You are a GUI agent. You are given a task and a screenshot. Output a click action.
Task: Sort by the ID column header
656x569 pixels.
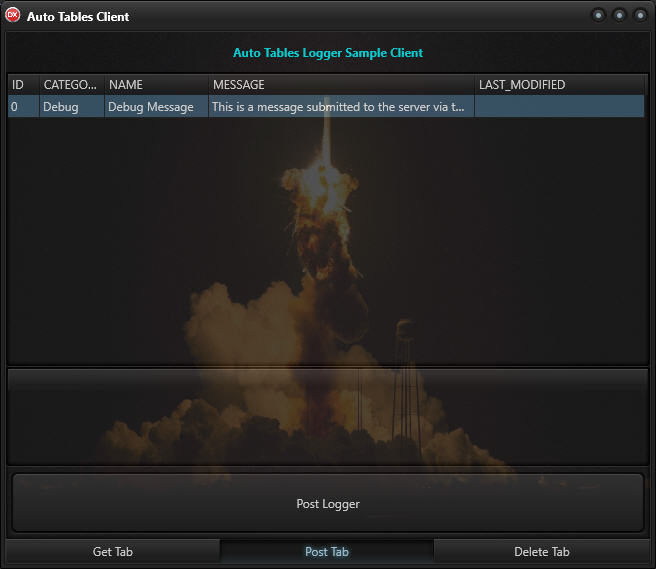(23, 85)
